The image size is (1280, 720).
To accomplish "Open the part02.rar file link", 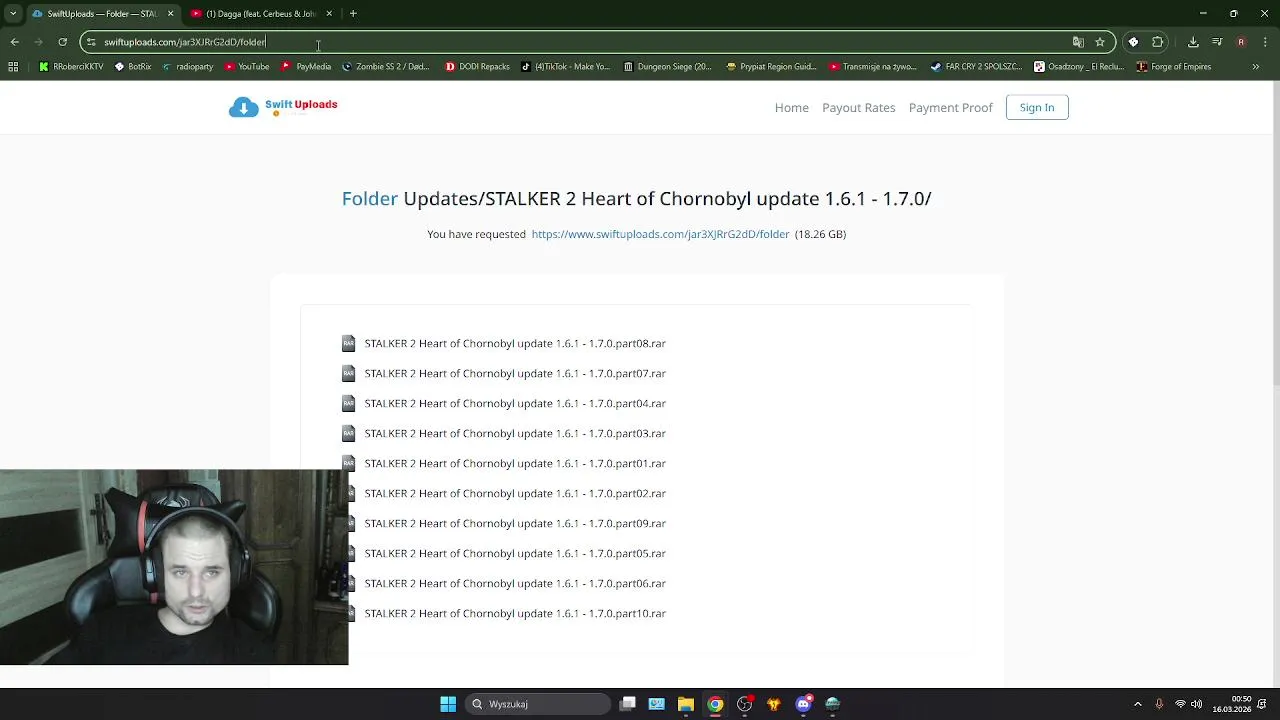I will (x=515, y=493).
